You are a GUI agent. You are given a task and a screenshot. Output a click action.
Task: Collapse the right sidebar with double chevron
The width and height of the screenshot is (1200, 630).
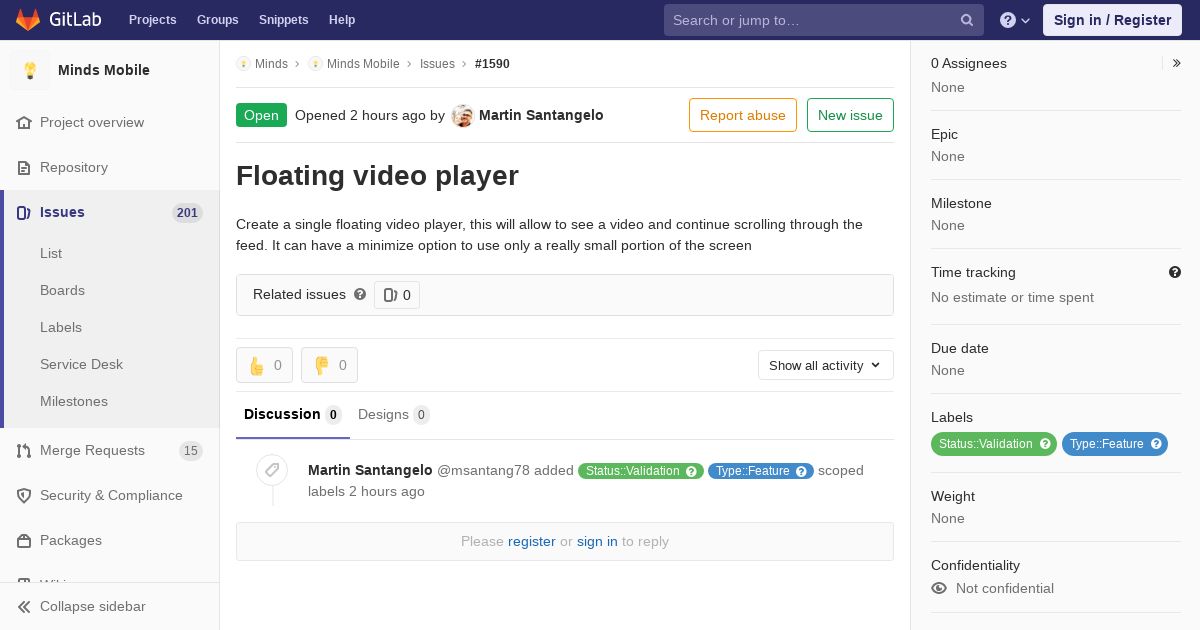pos(1176,63)
